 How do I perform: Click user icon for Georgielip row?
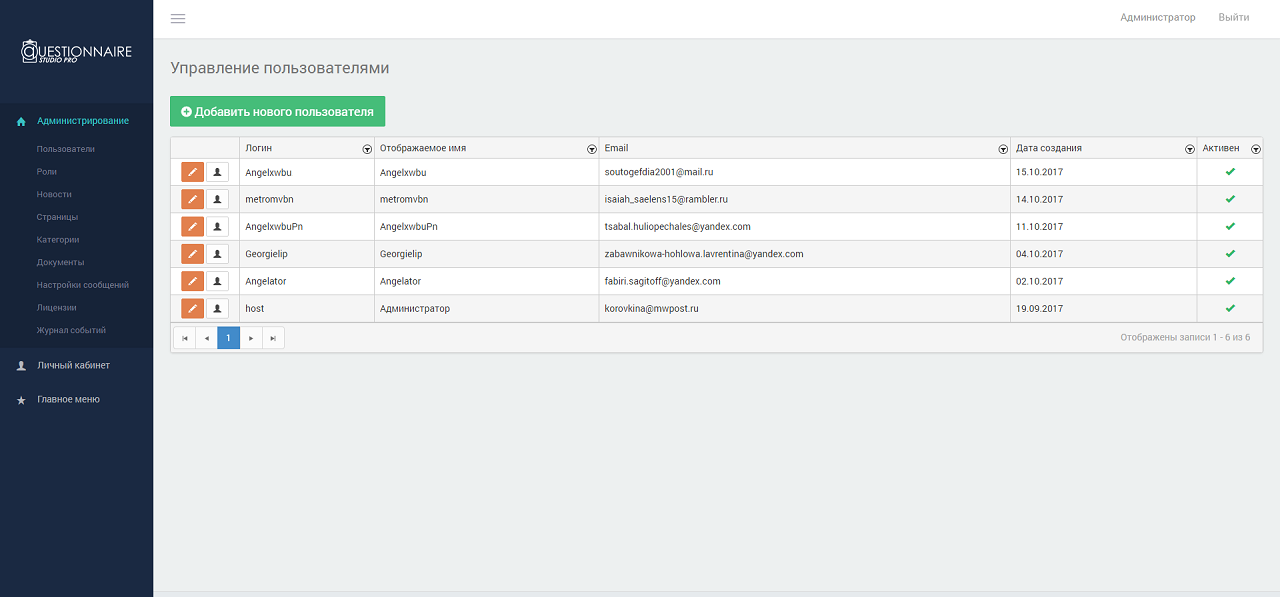point(217,254)
